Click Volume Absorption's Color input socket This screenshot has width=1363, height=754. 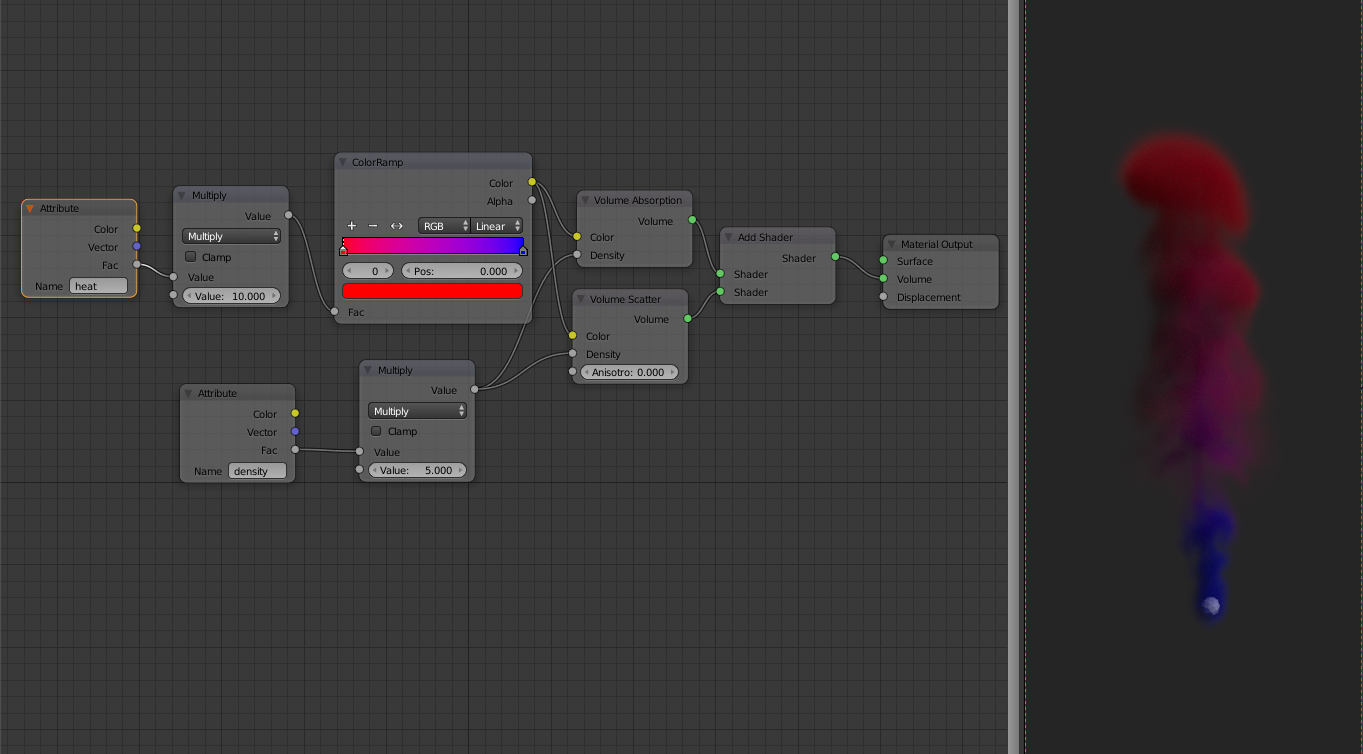[x=577, y=237]
